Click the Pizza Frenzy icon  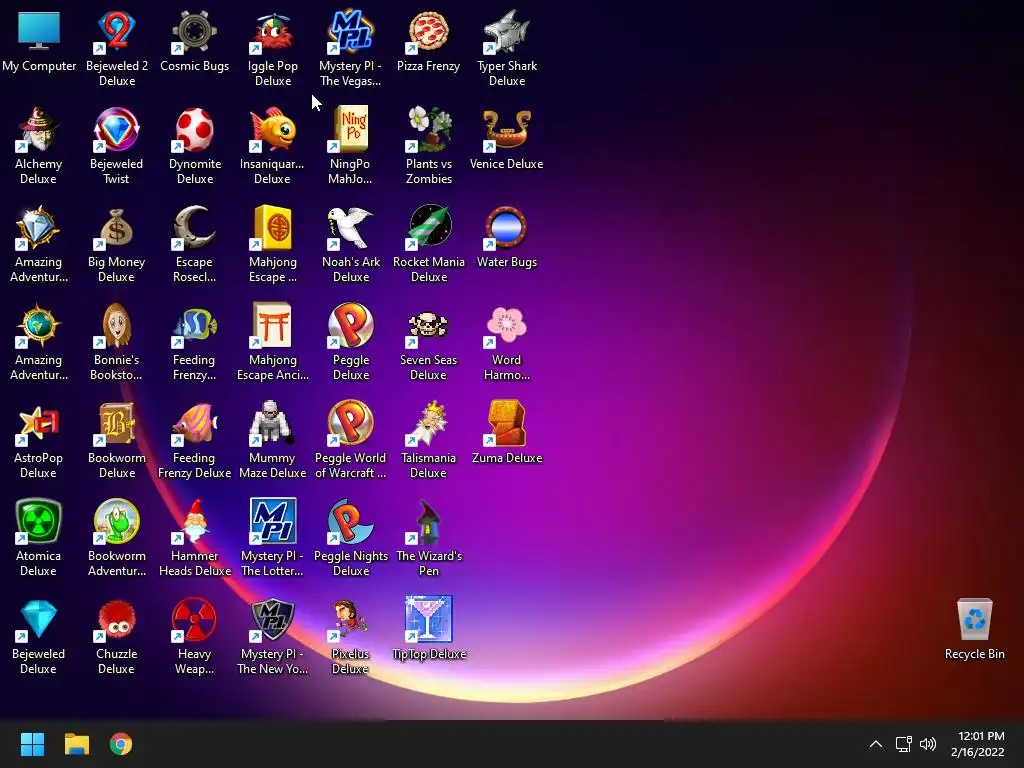[x=428, y=31]
